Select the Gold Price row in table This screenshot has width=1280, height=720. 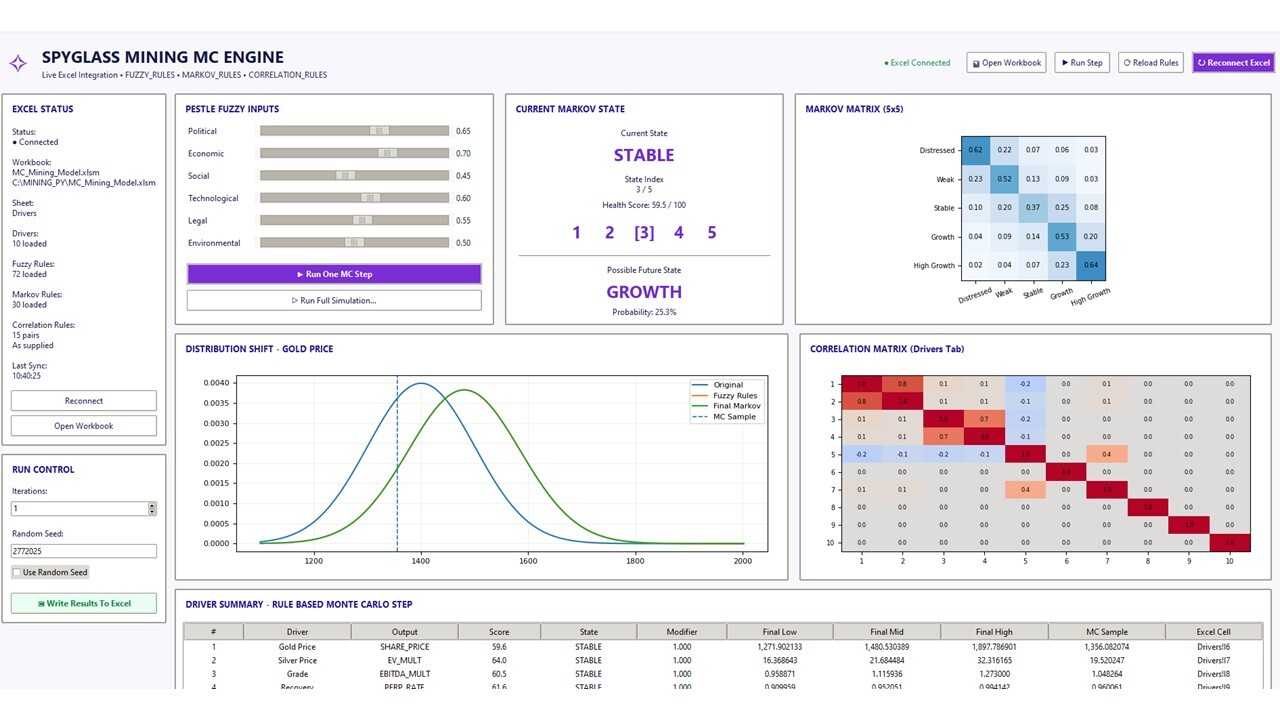pos(722,647)
